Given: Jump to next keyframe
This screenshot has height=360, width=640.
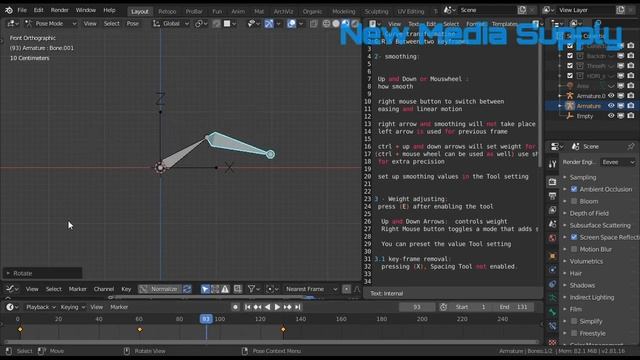Looking at the screenshot, I should (287, 307).
